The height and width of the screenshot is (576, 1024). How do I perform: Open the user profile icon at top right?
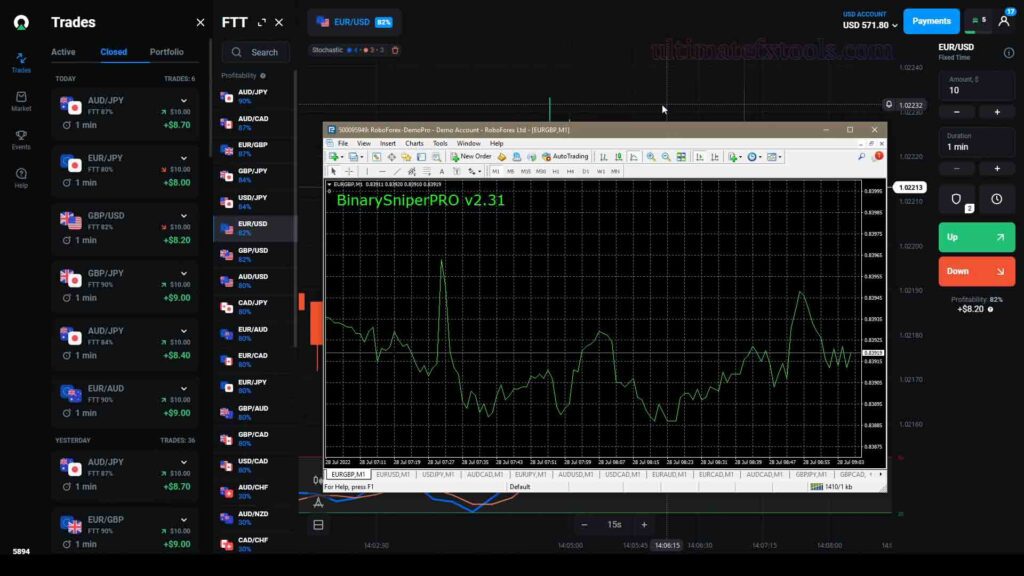pyautogui.click(x=1004, y=21)
